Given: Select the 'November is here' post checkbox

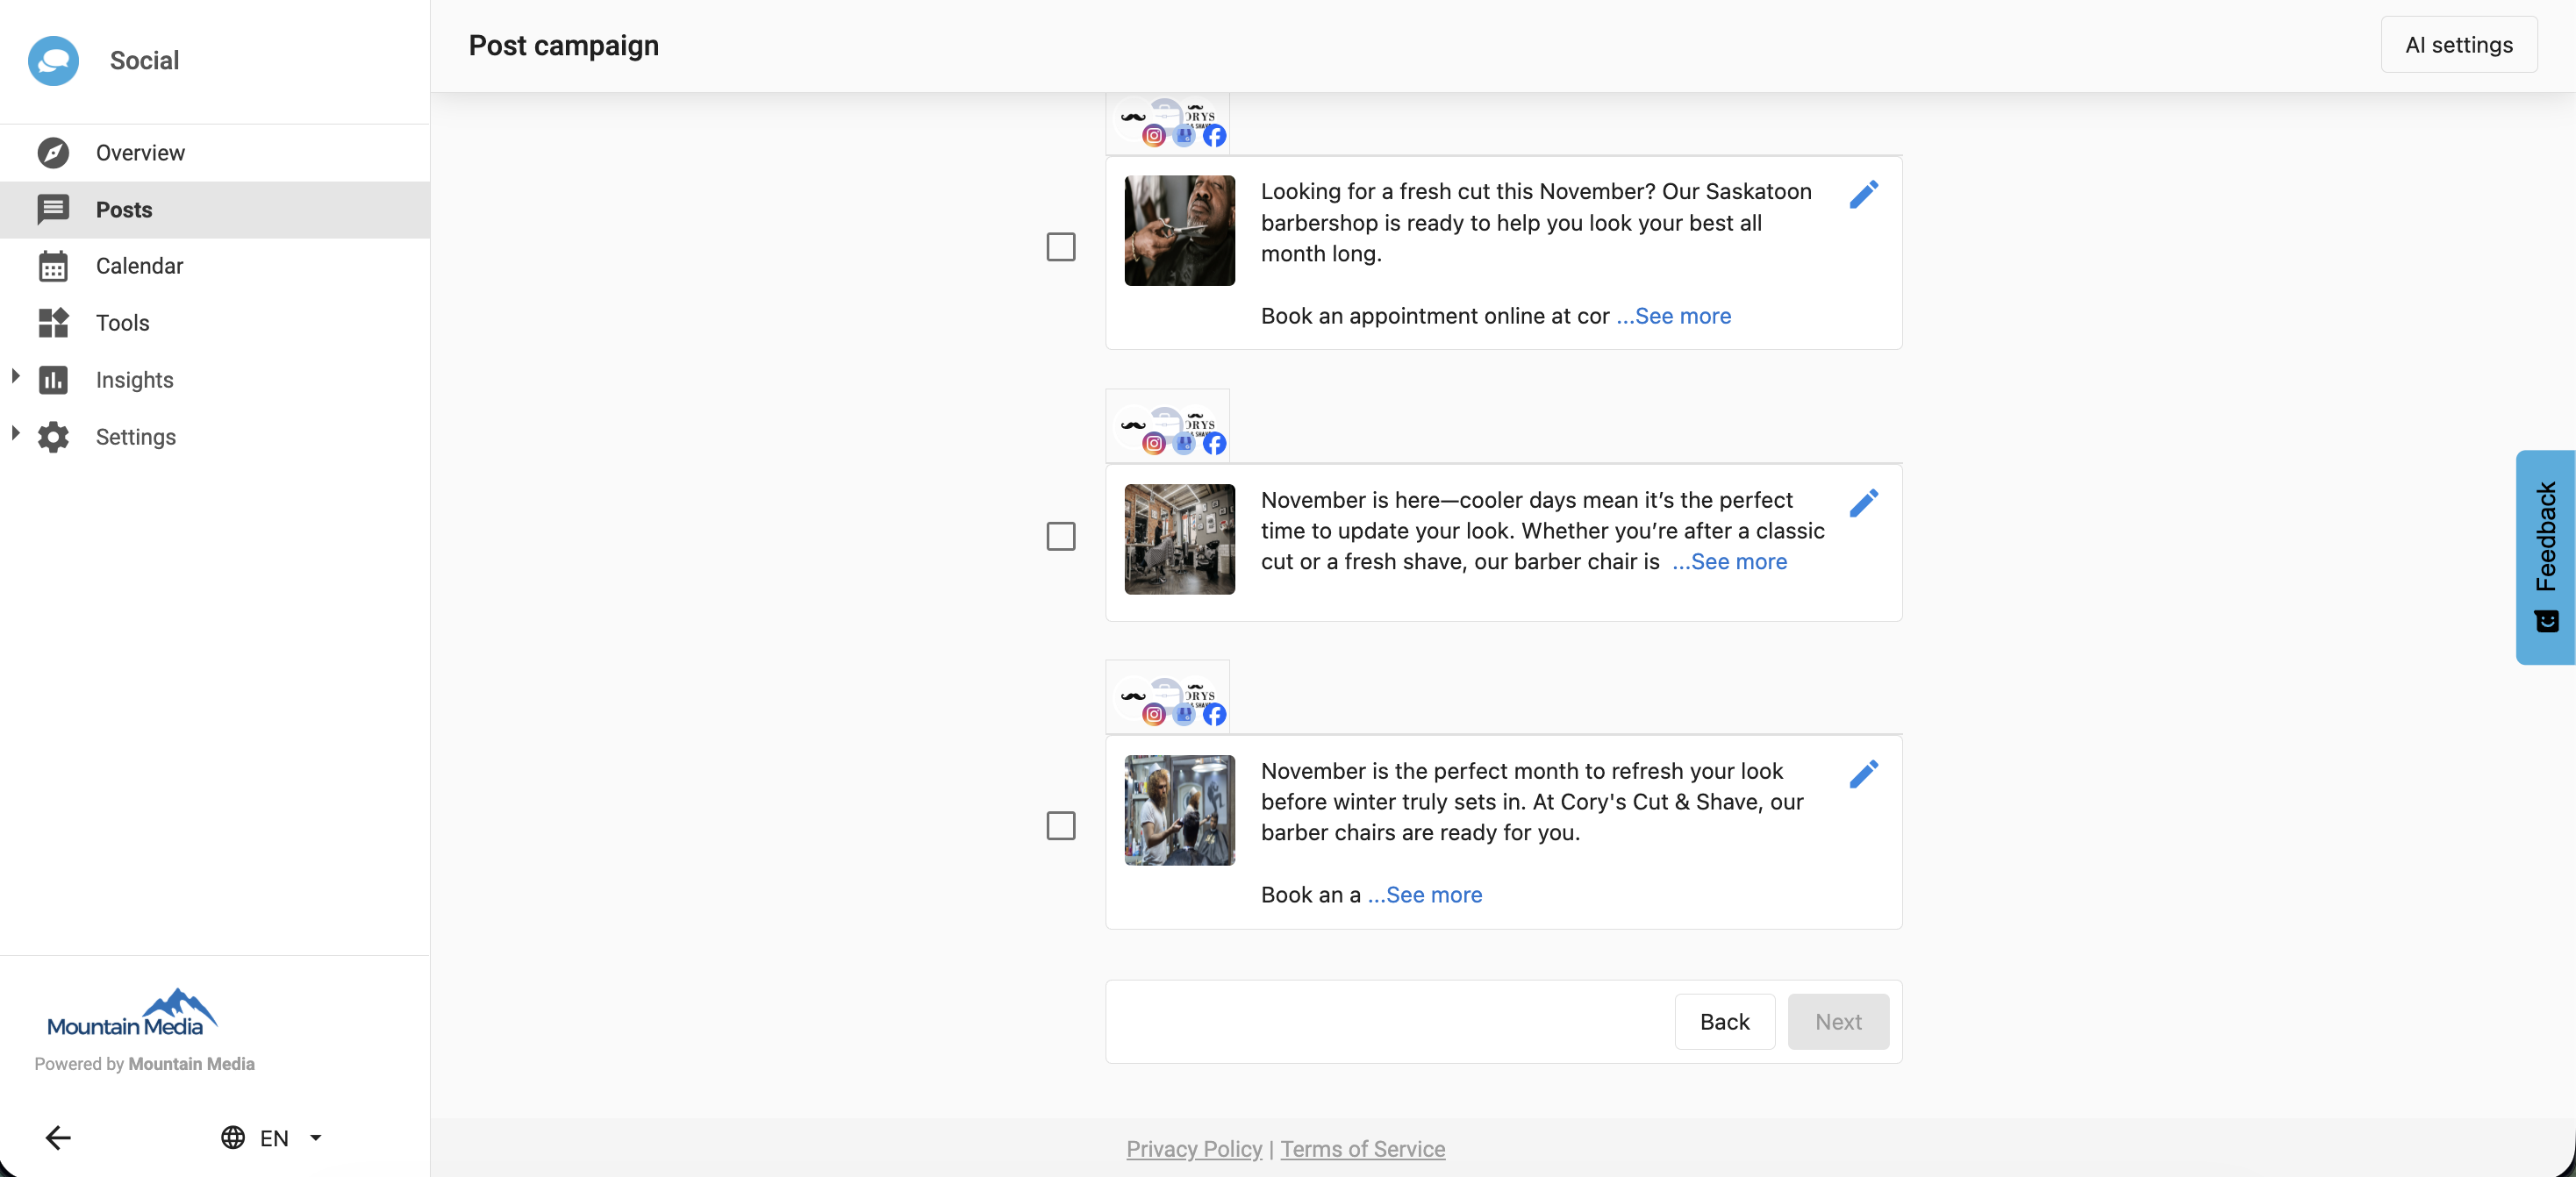Looking at the screenshot, I should [1060, 537].
